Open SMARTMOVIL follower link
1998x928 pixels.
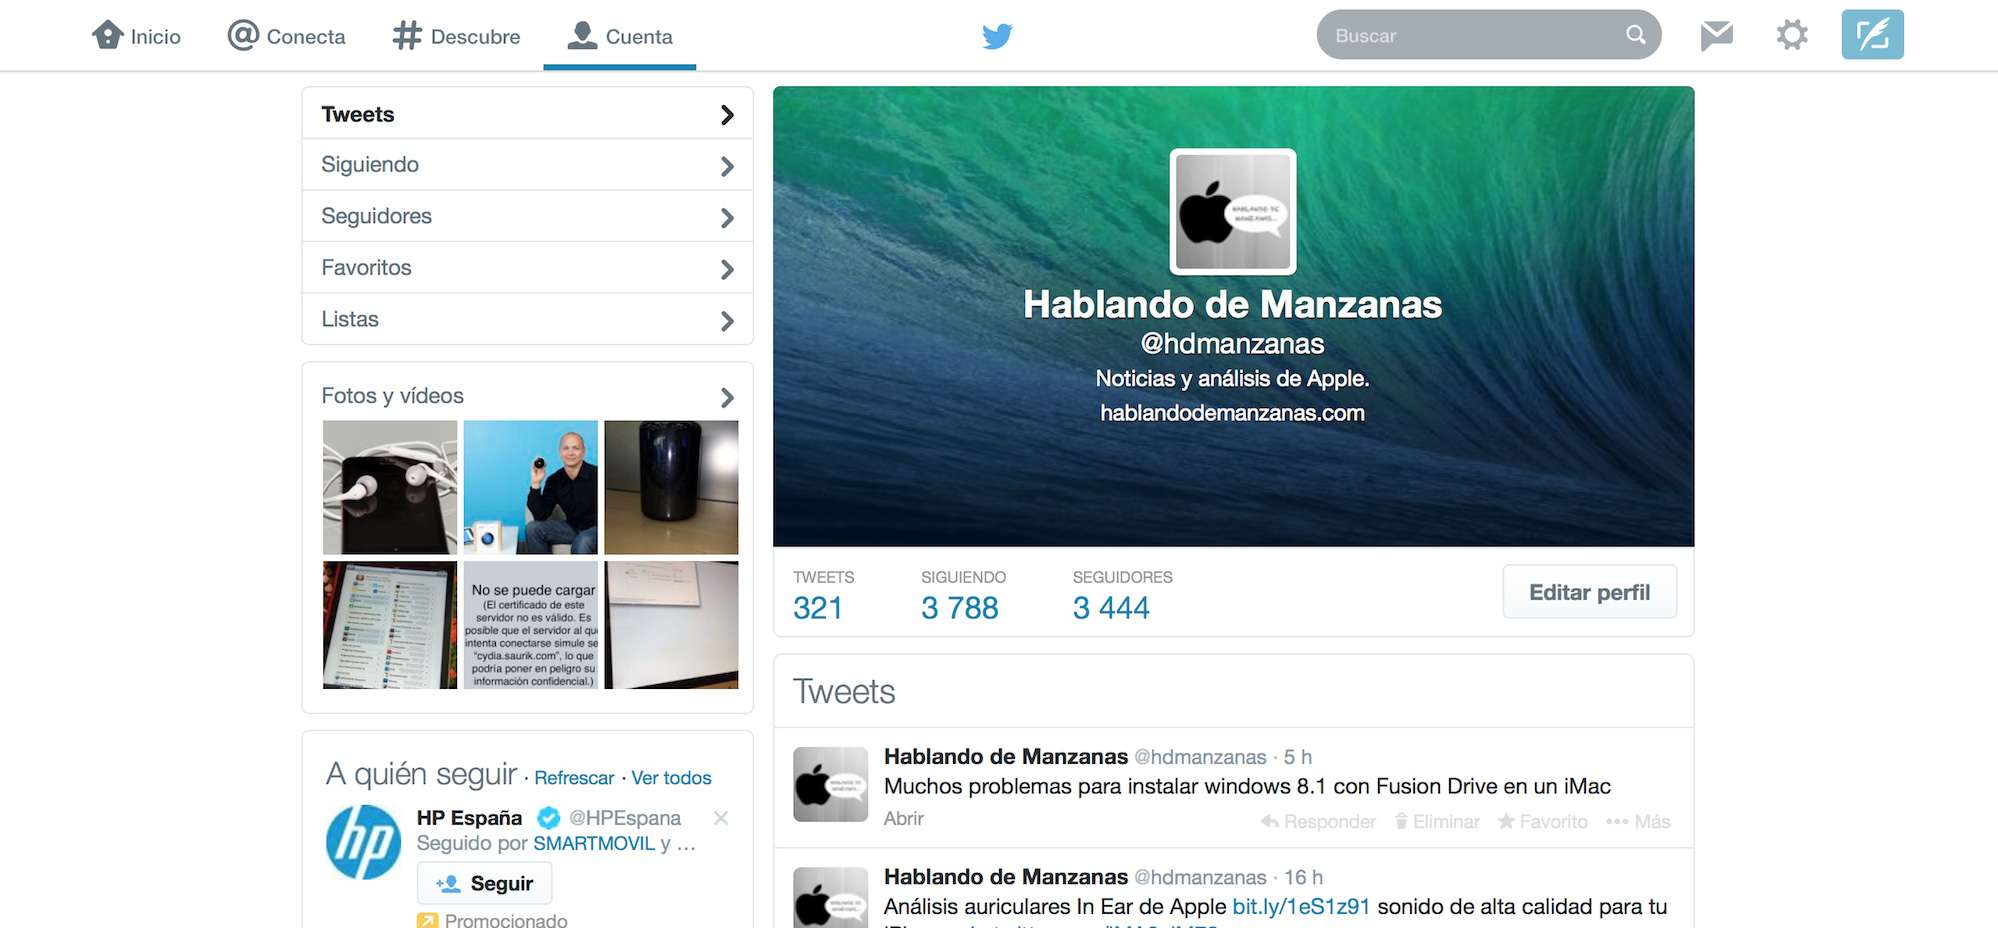(594, 843)
